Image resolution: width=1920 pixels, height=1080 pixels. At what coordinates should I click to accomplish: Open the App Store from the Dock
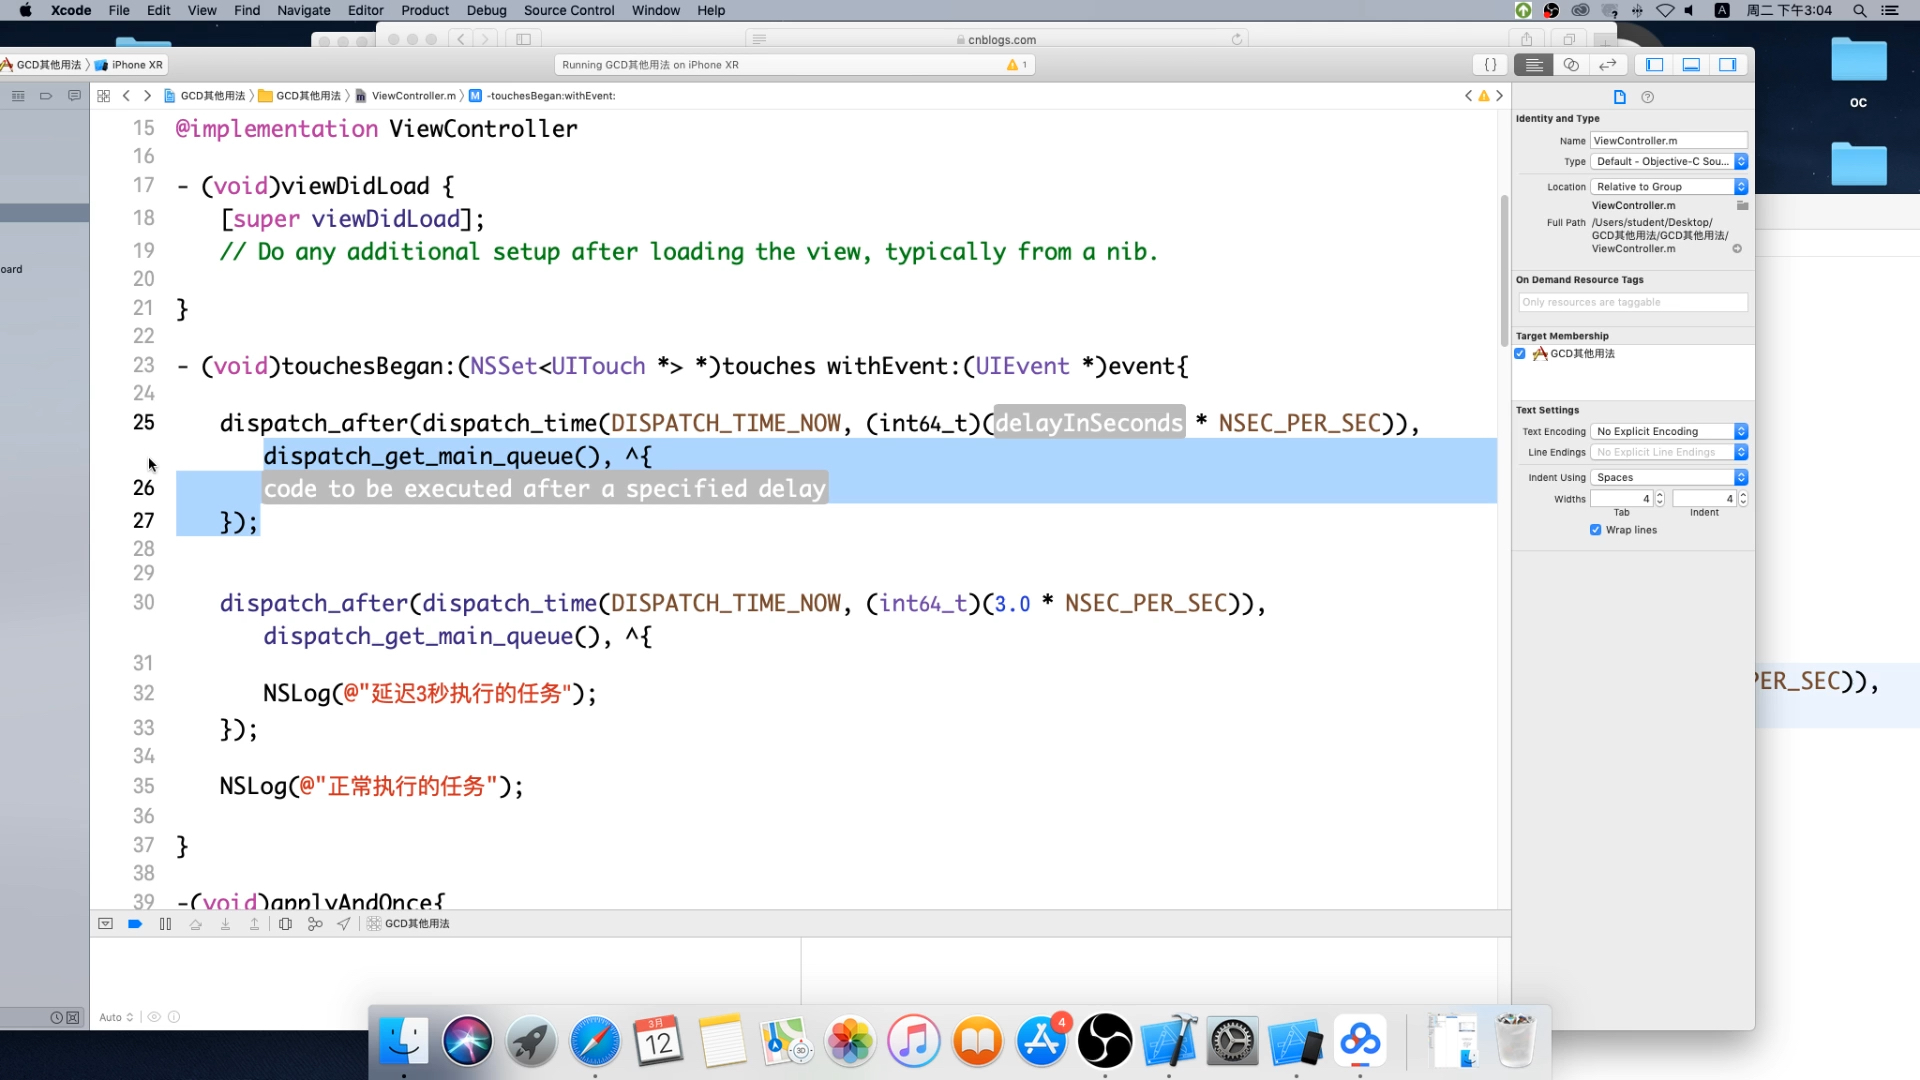(1041, 1042)
